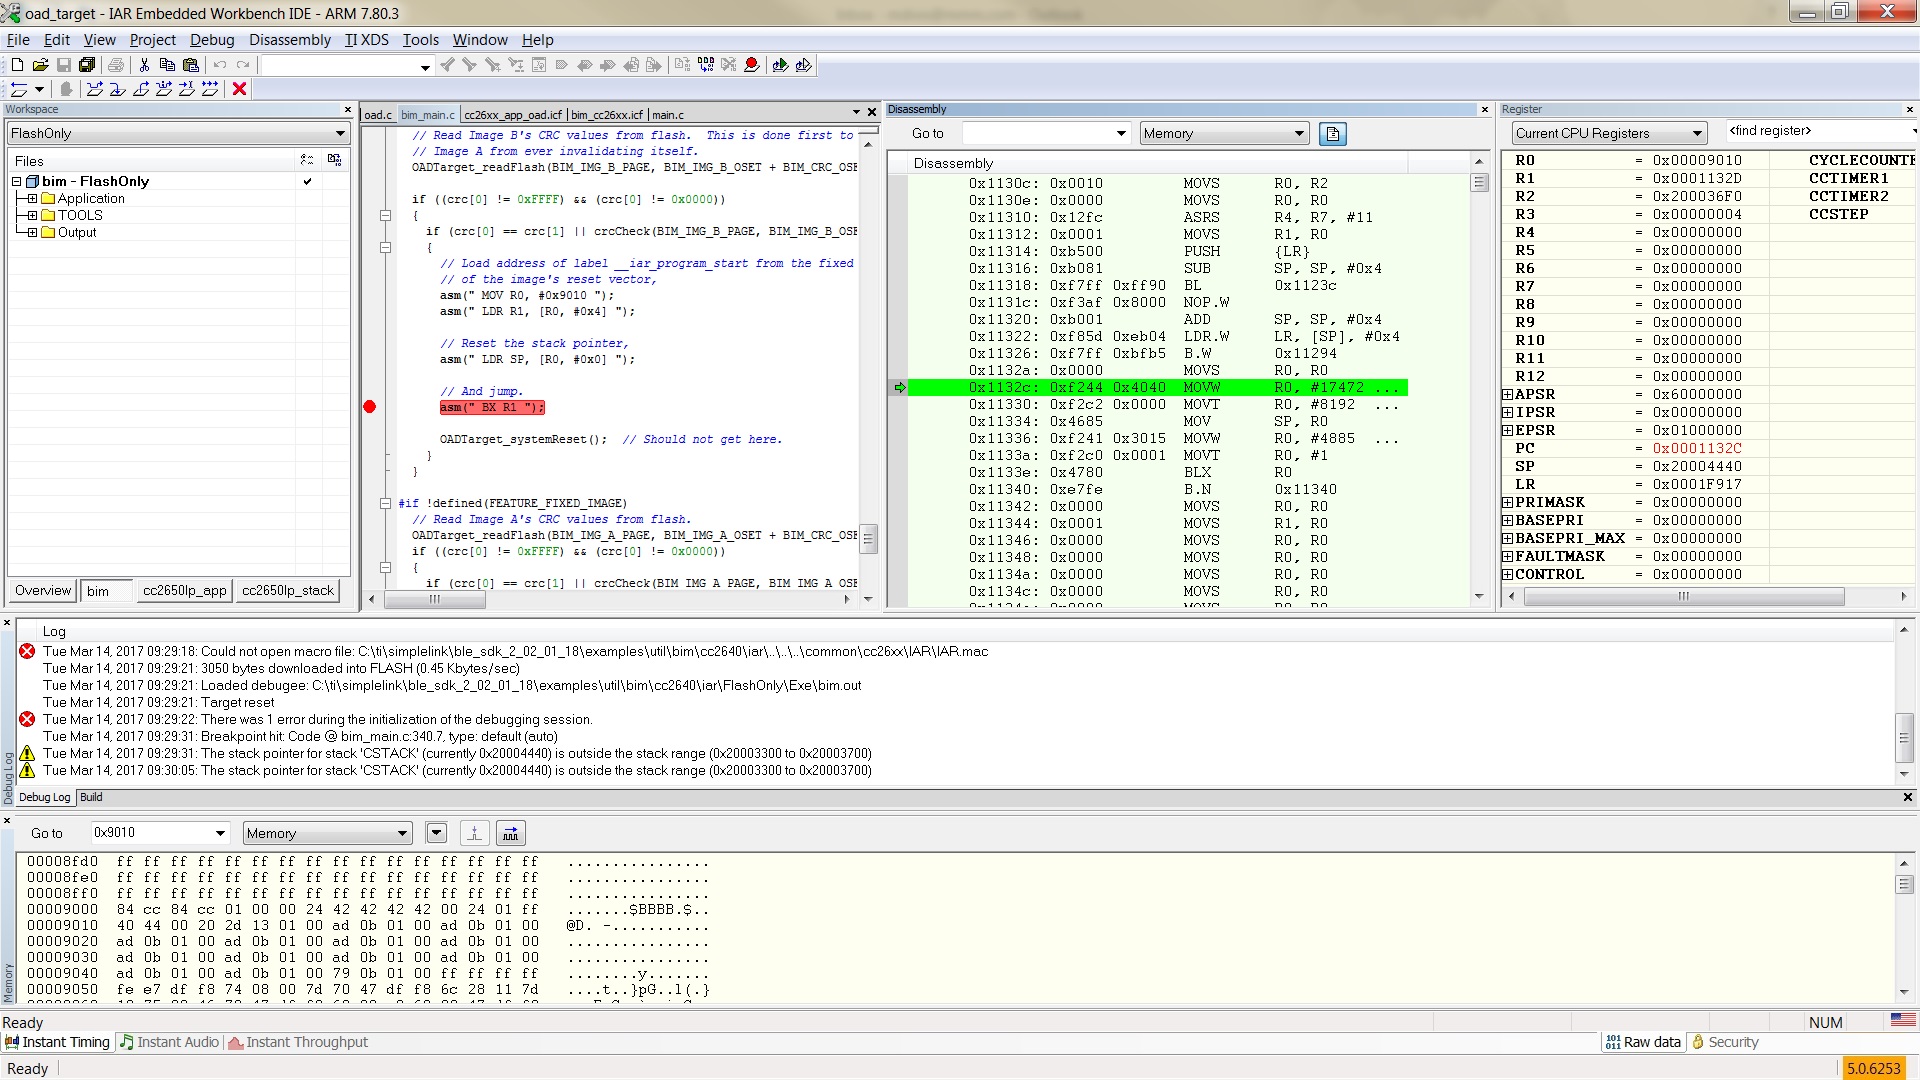The width and height of the screenshot is (1920, 1080).
Task: Expand the Application folder in workspace
Action: coord(32,199)
